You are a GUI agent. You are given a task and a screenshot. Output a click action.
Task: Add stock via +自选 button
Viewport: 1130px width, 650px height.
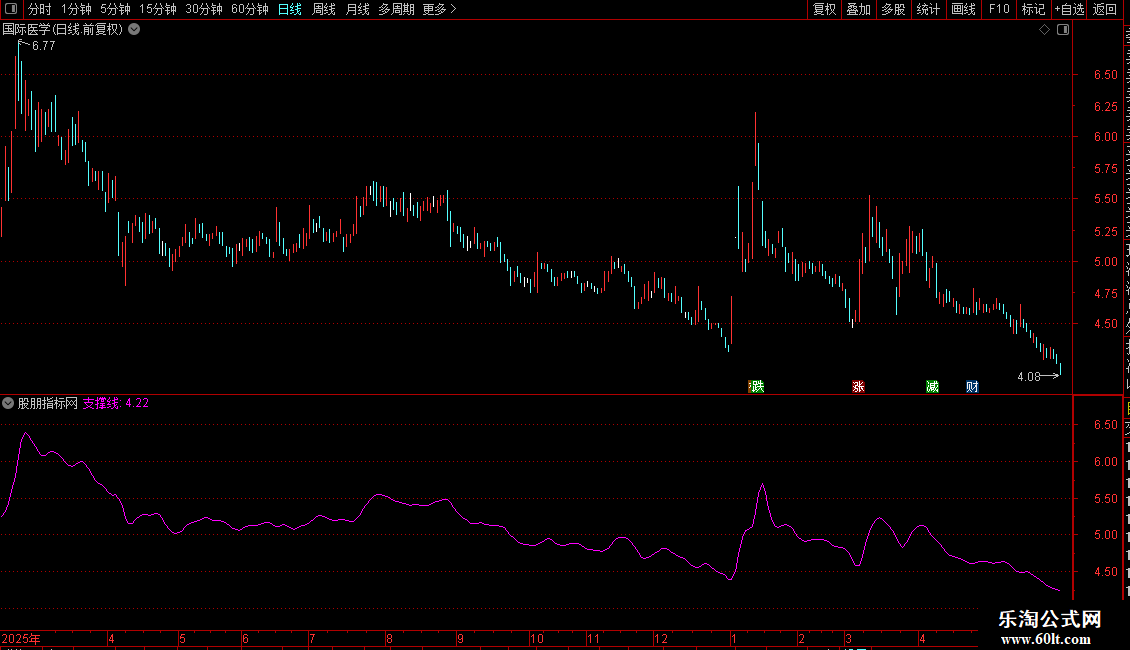point(1069,9)
